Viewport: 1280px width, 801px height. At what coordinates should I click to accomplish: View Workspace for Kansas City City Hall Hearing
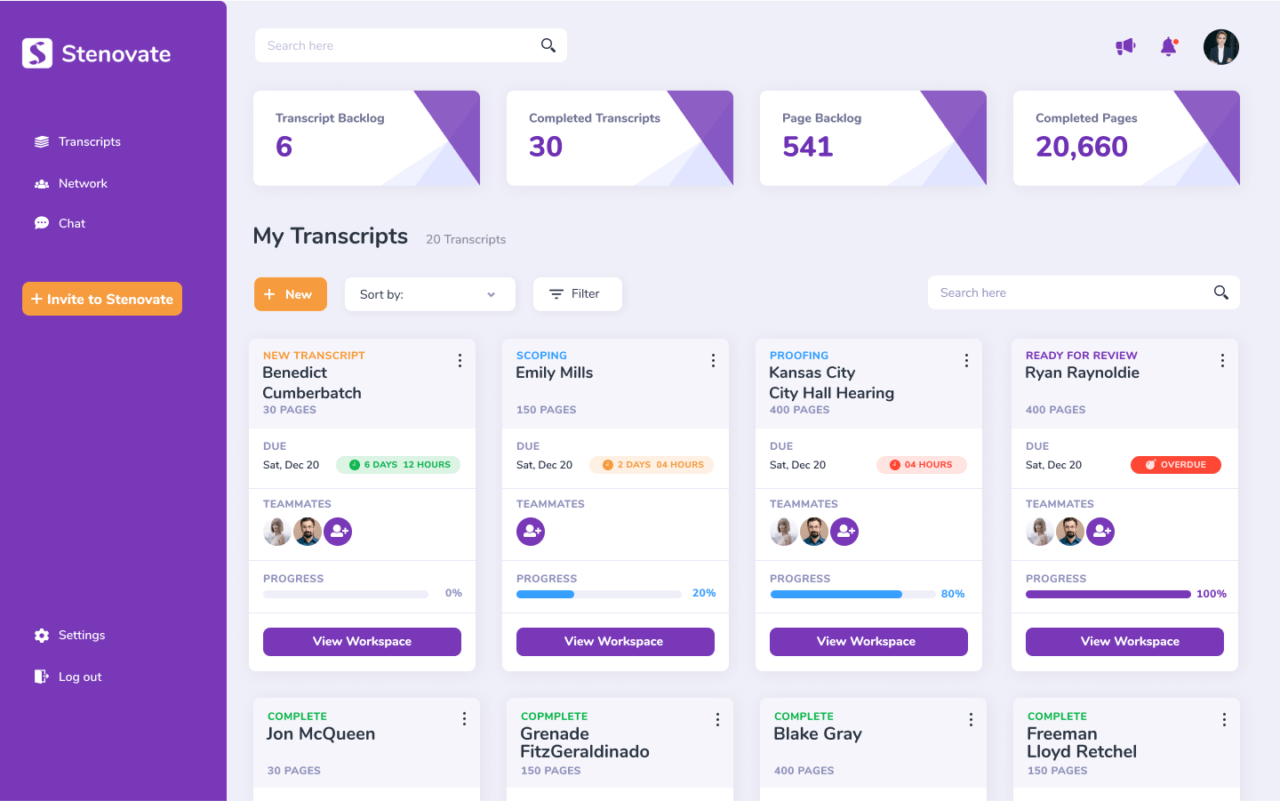pyautogui.click(x=868, y=641)
